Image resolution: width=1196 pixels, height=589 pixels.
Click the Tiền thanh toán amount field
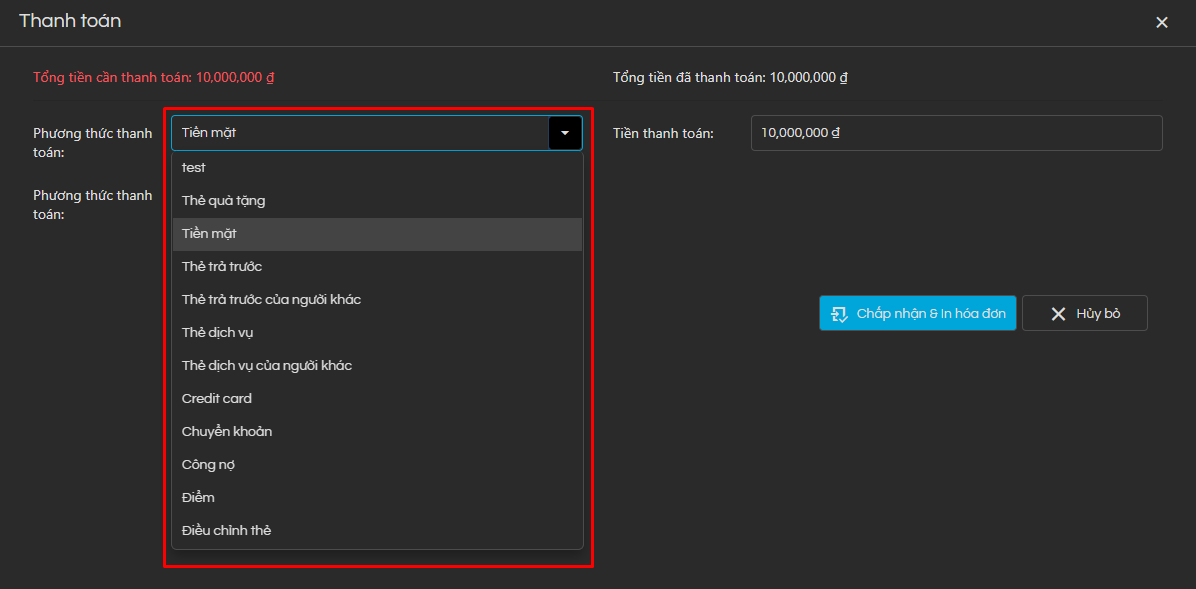tap(956, 133)
